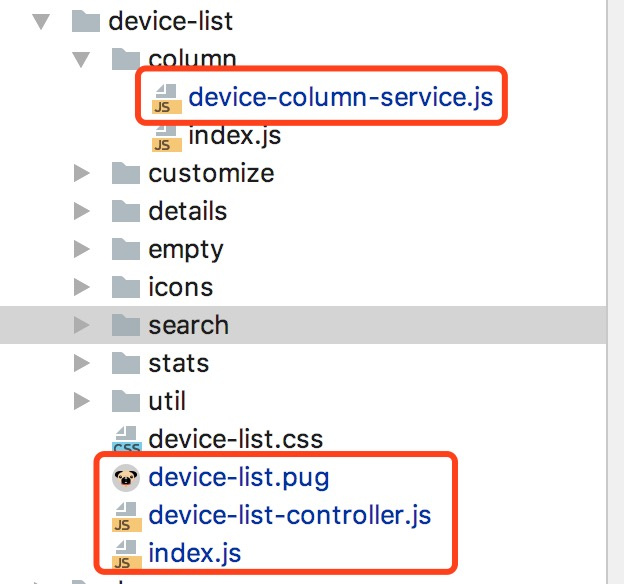Select the icons folder label

point(181,287)
